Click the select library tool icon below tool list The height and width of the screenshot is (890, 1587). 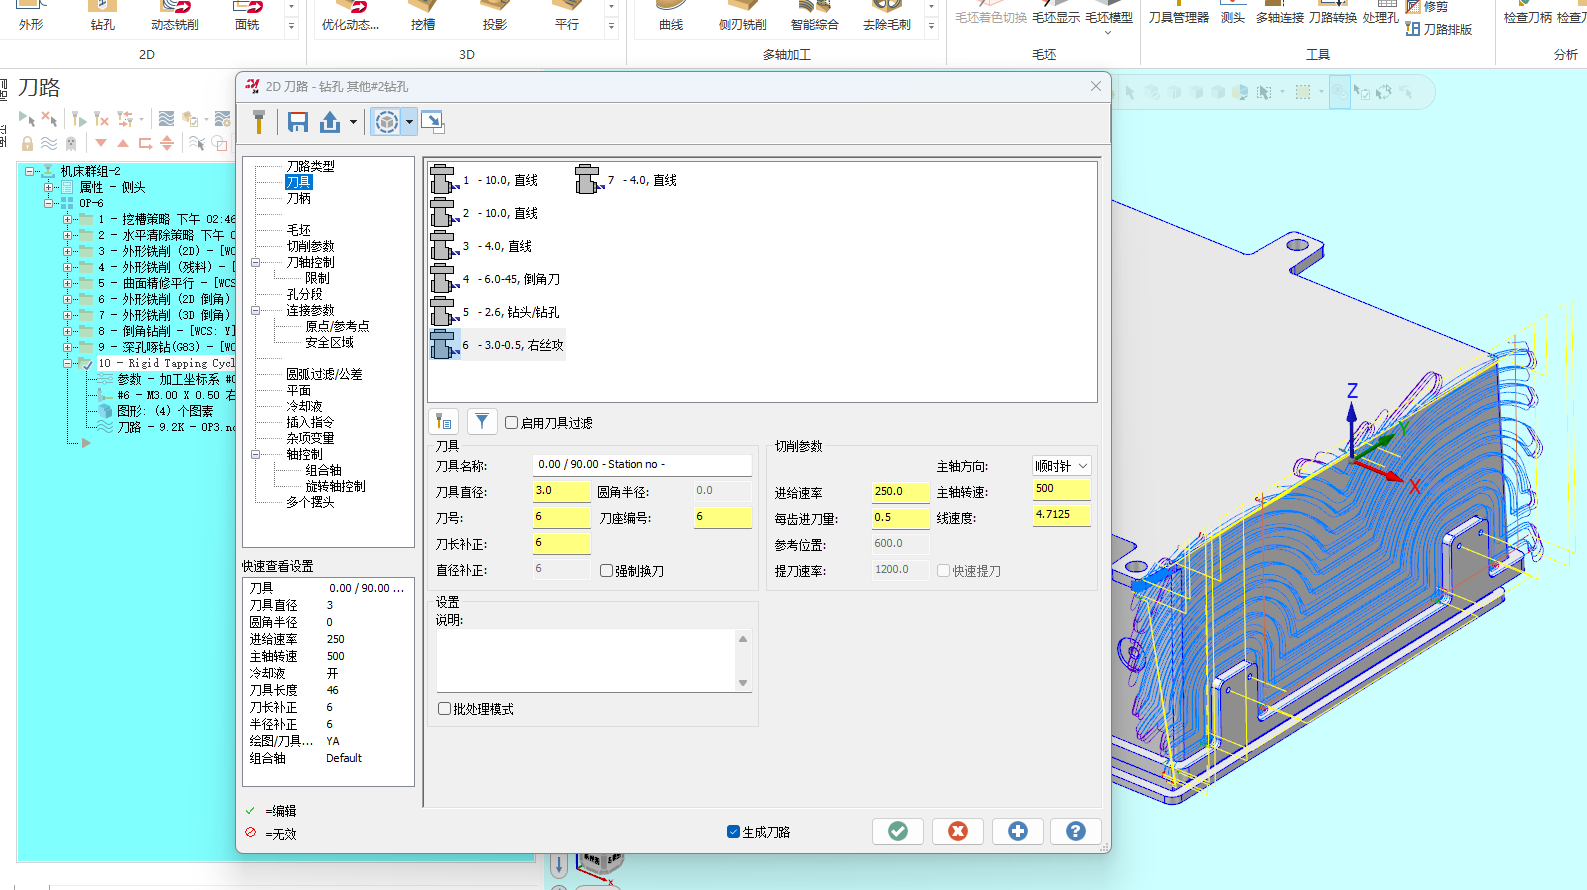(x=444, y=422)
